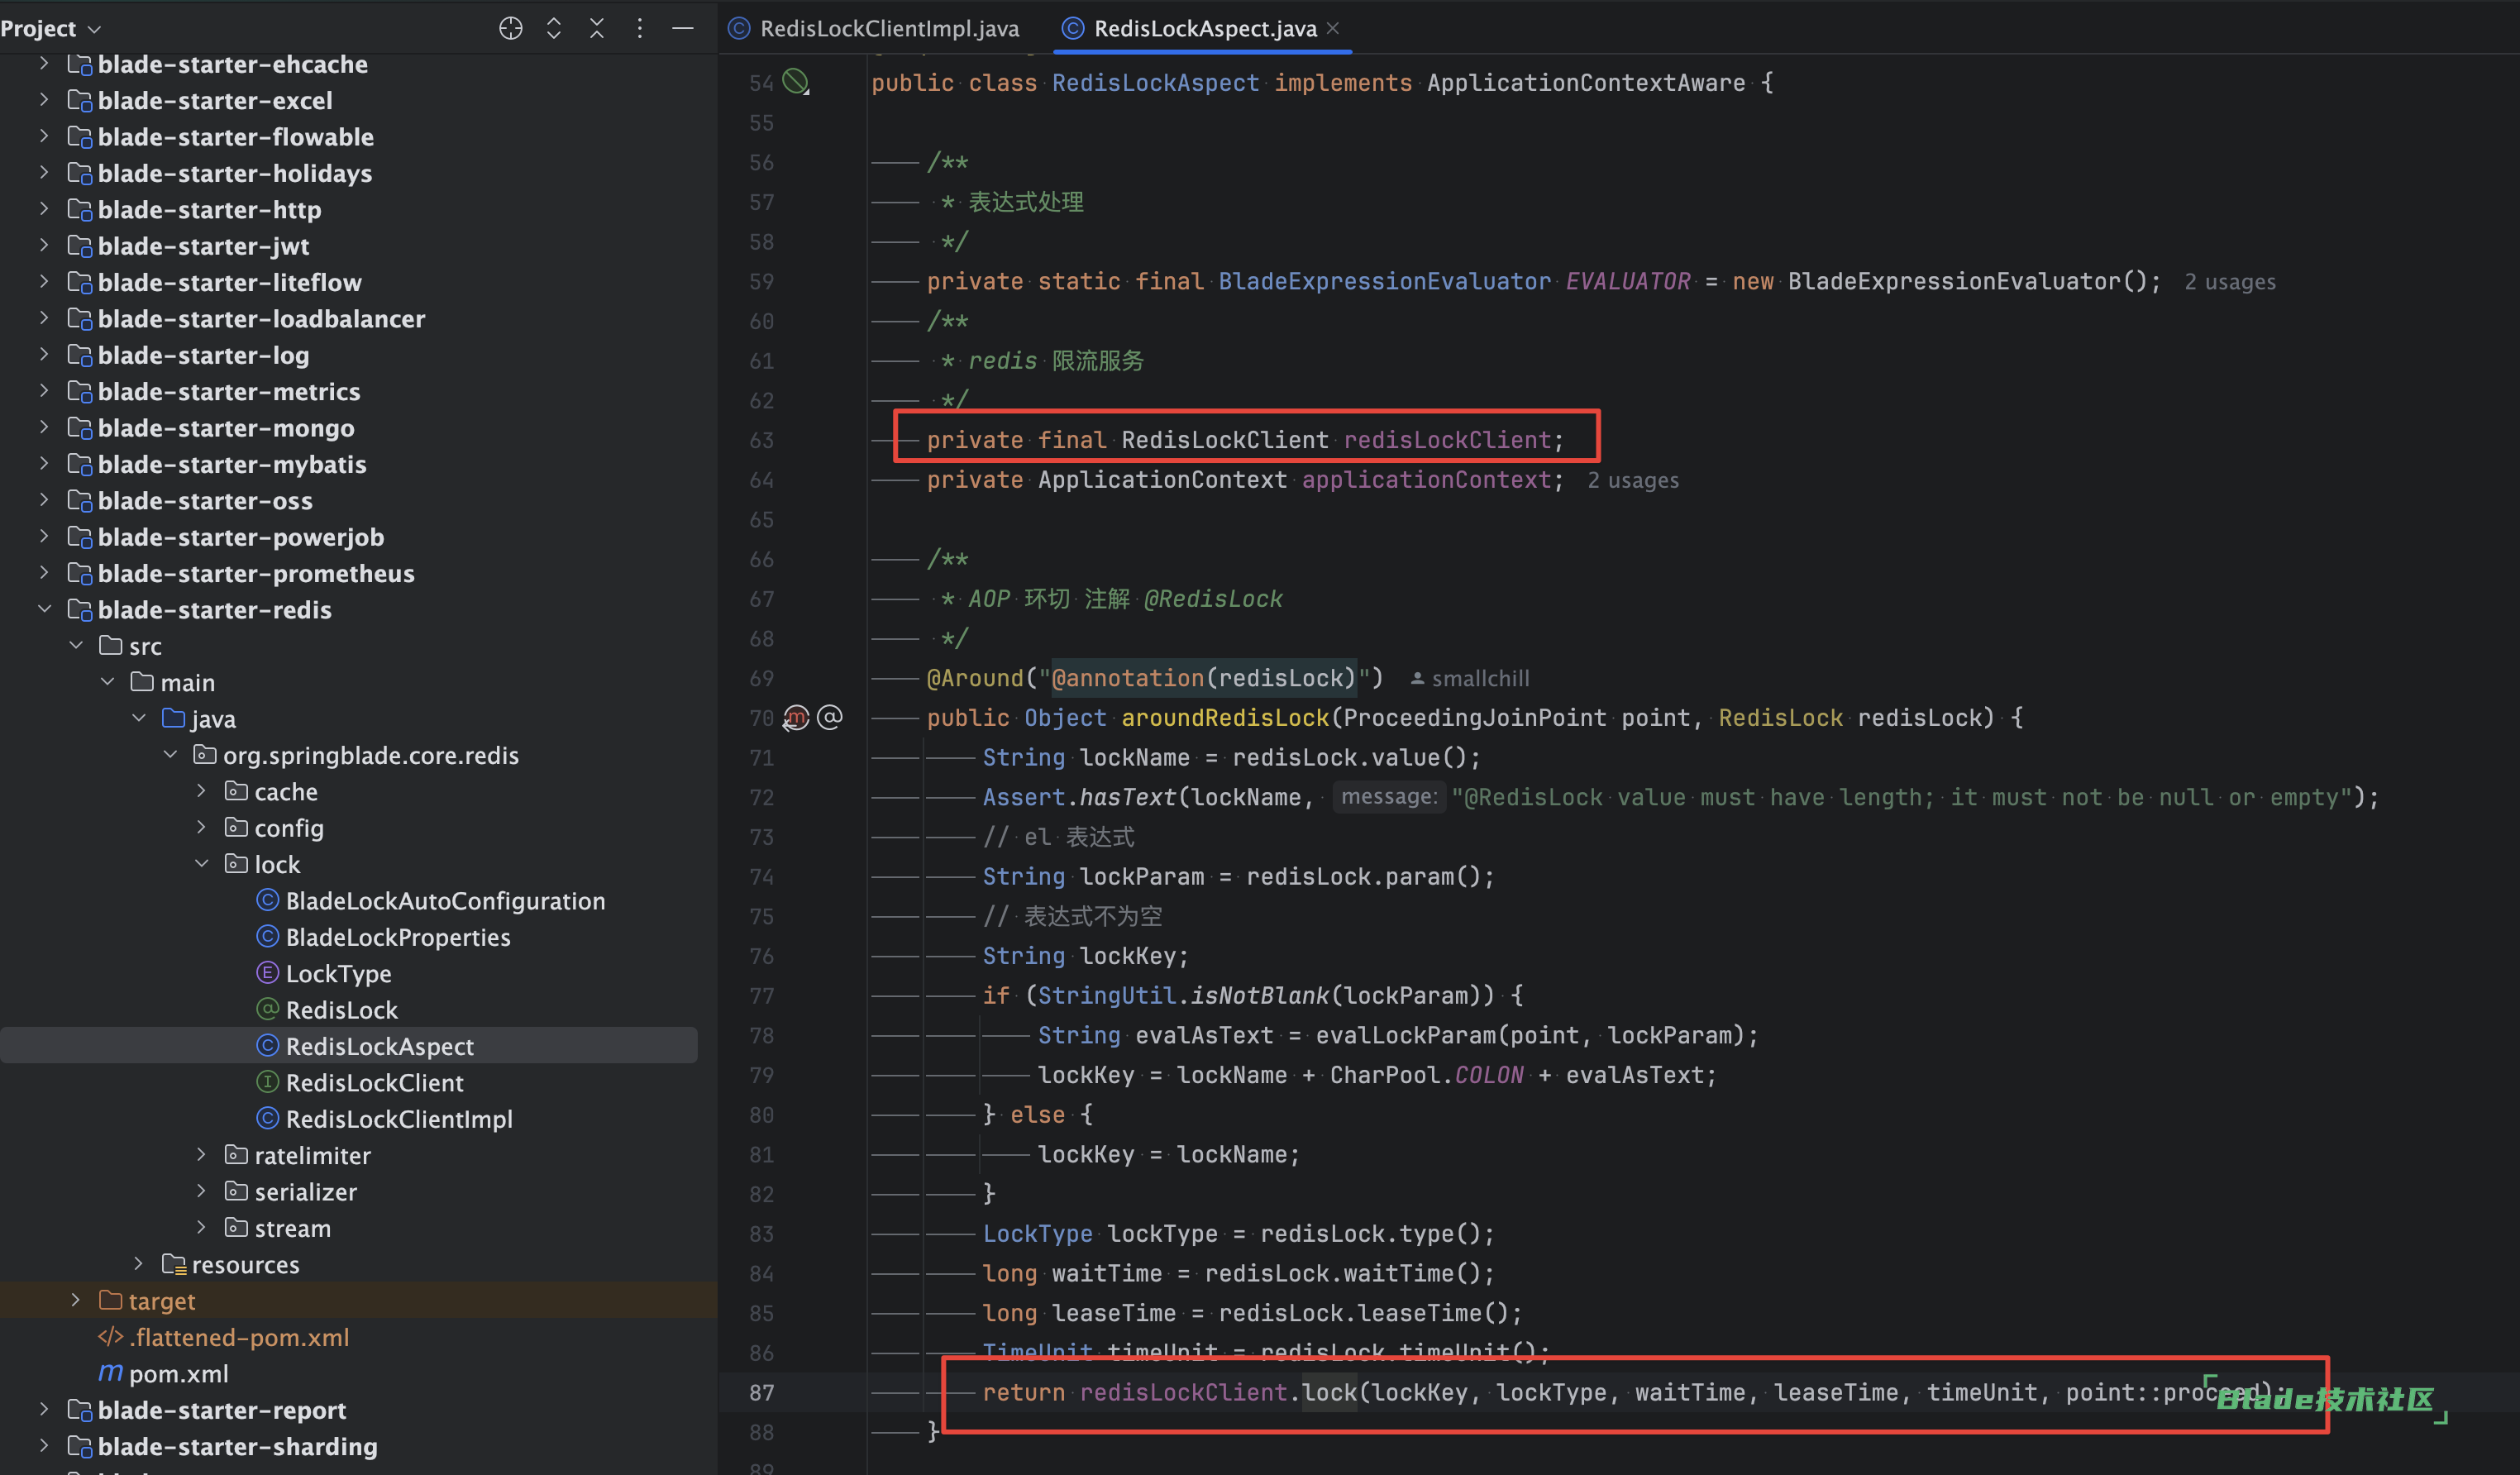Collapse the src folder
The image size is (2520, 1475).
click(76, 646)
